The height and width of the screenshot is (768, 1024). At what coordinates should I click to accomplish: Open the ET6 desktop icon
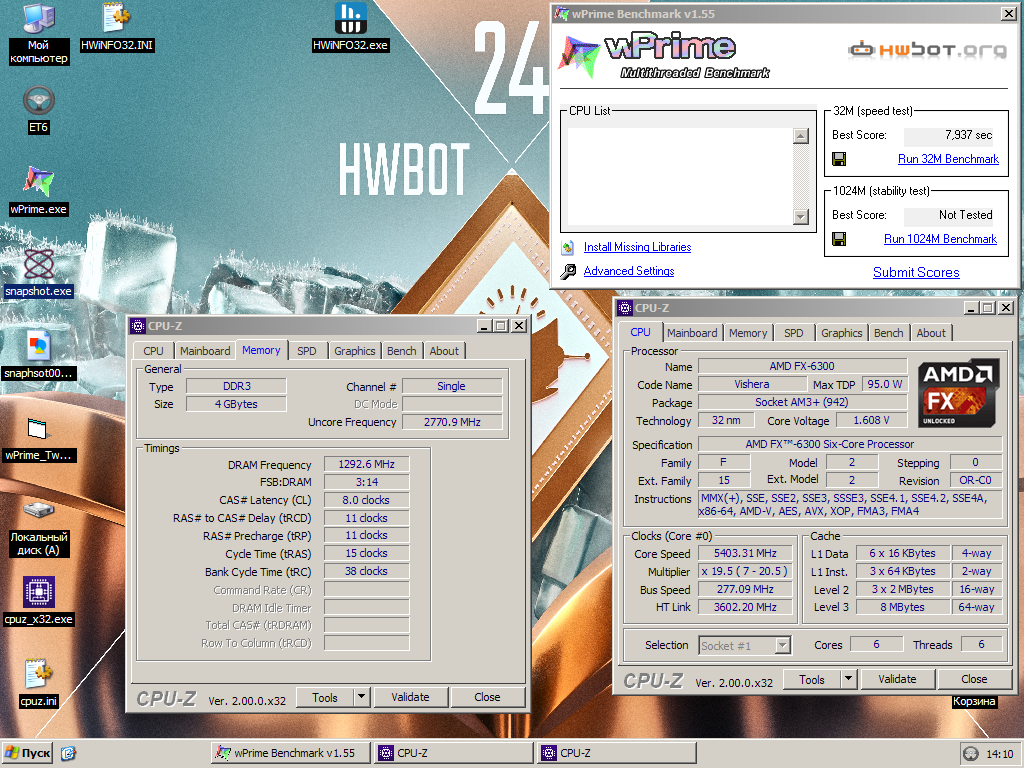[39, 110]
